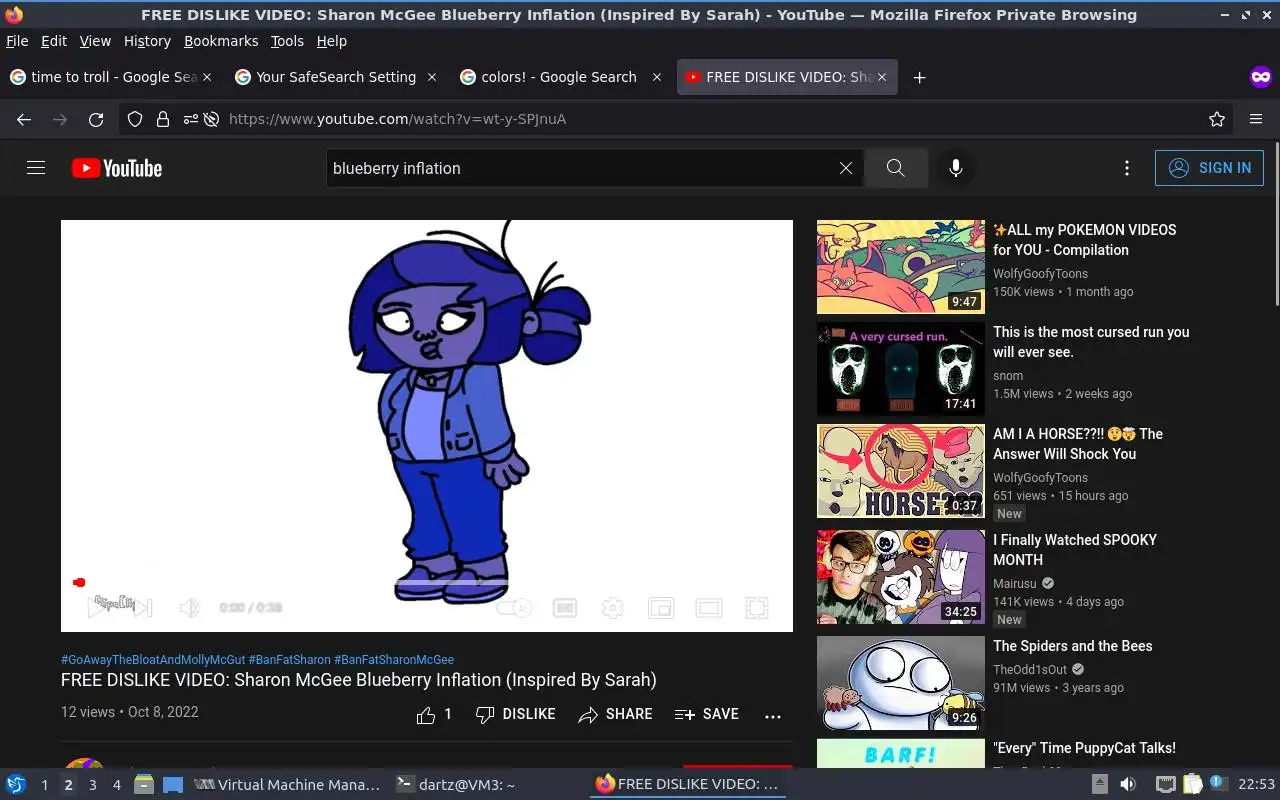Visit the snom channel name
Image resolution: width=1280 pixels, height=800 pixels.
[x=1008, y=376]
